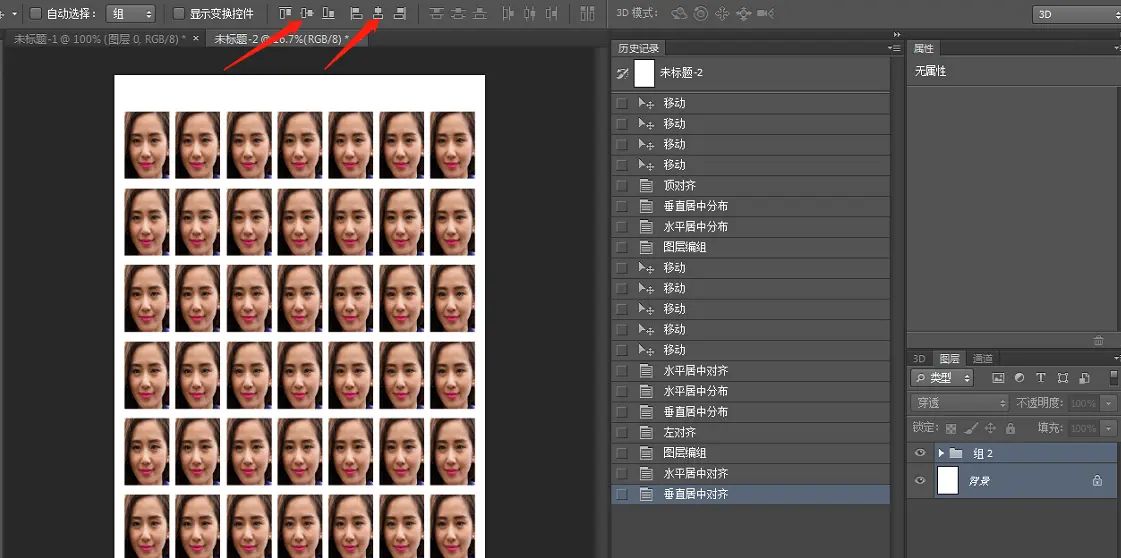Select the 图层 tab
The width and height of the screenshot is (1121, 558).
click(949, 359)
